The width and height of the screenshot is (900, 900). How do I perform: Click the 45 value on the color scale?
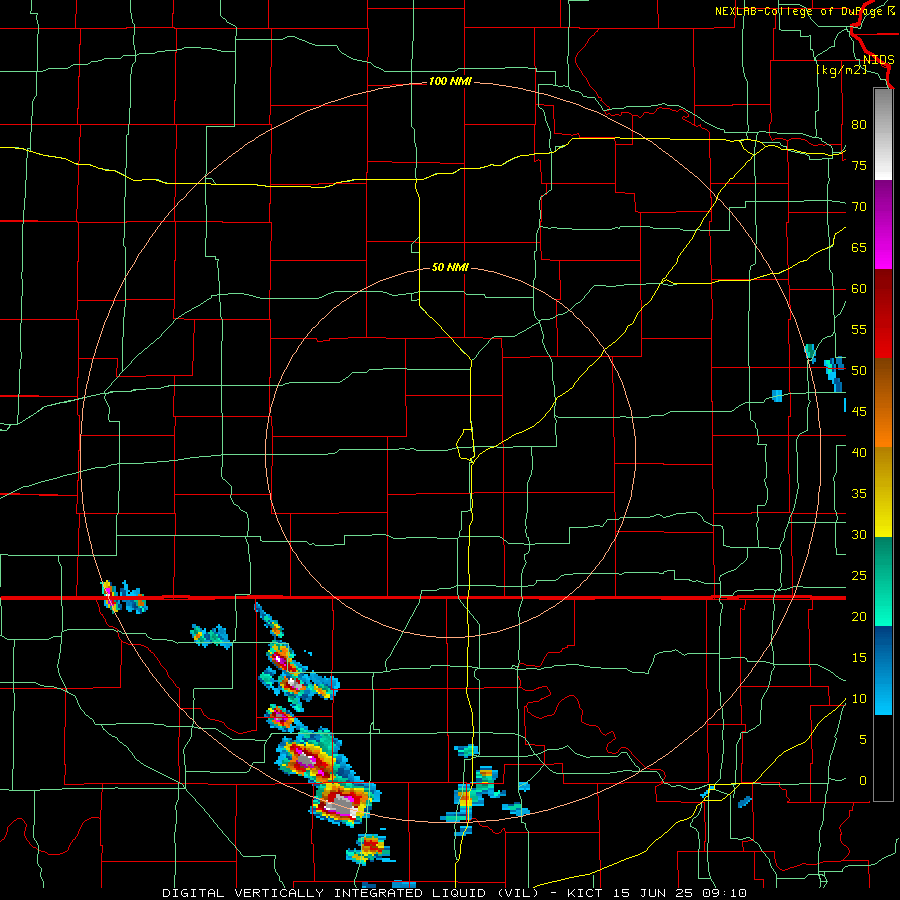859,412
